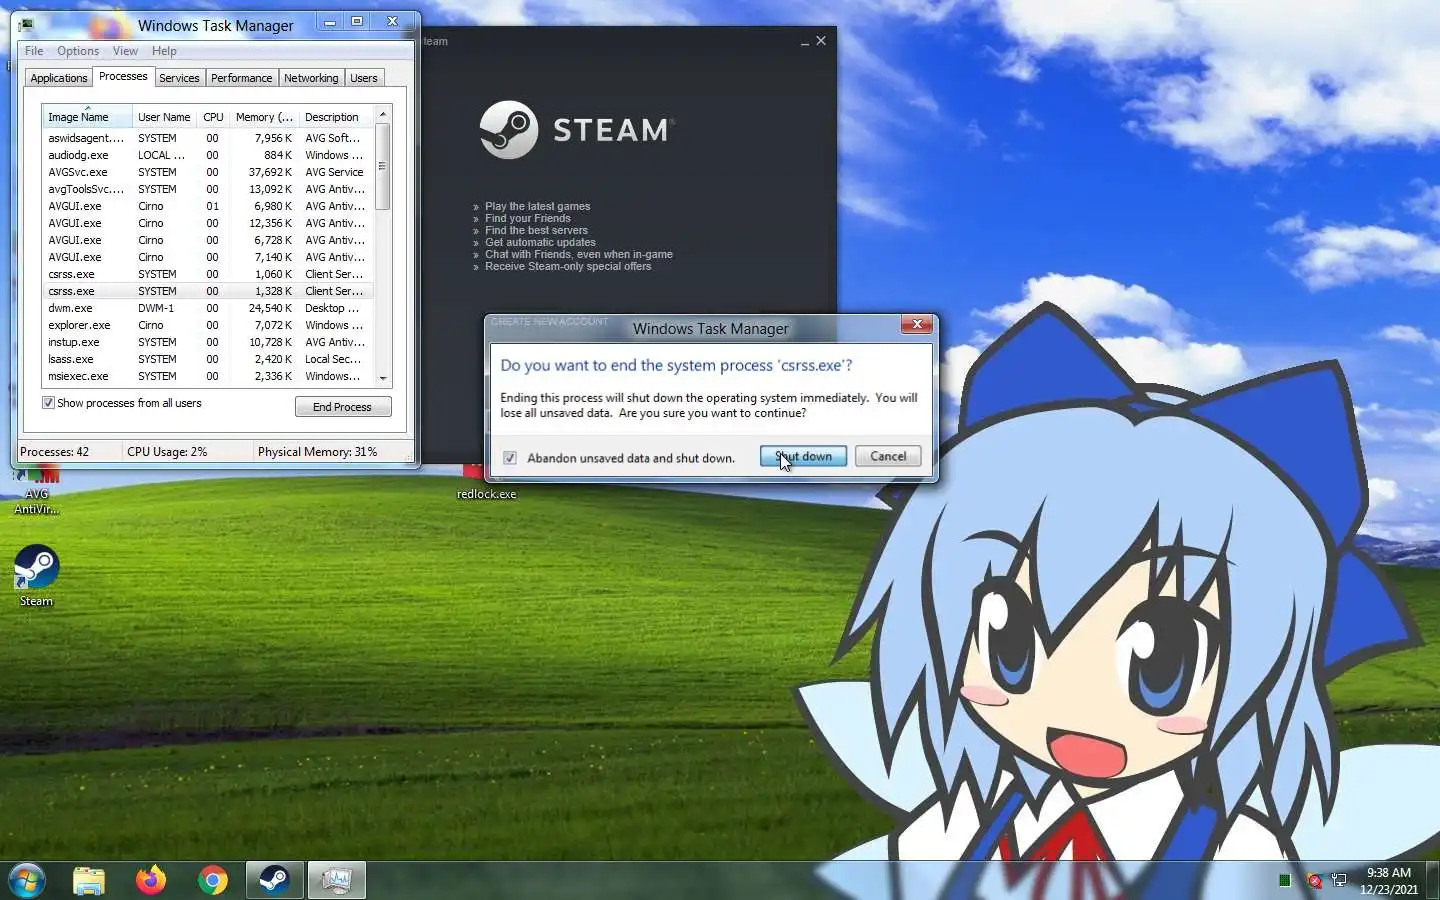
Task: Click the process list scroll-down arrow
Action: pyautogui.click(x=383, y=379)
